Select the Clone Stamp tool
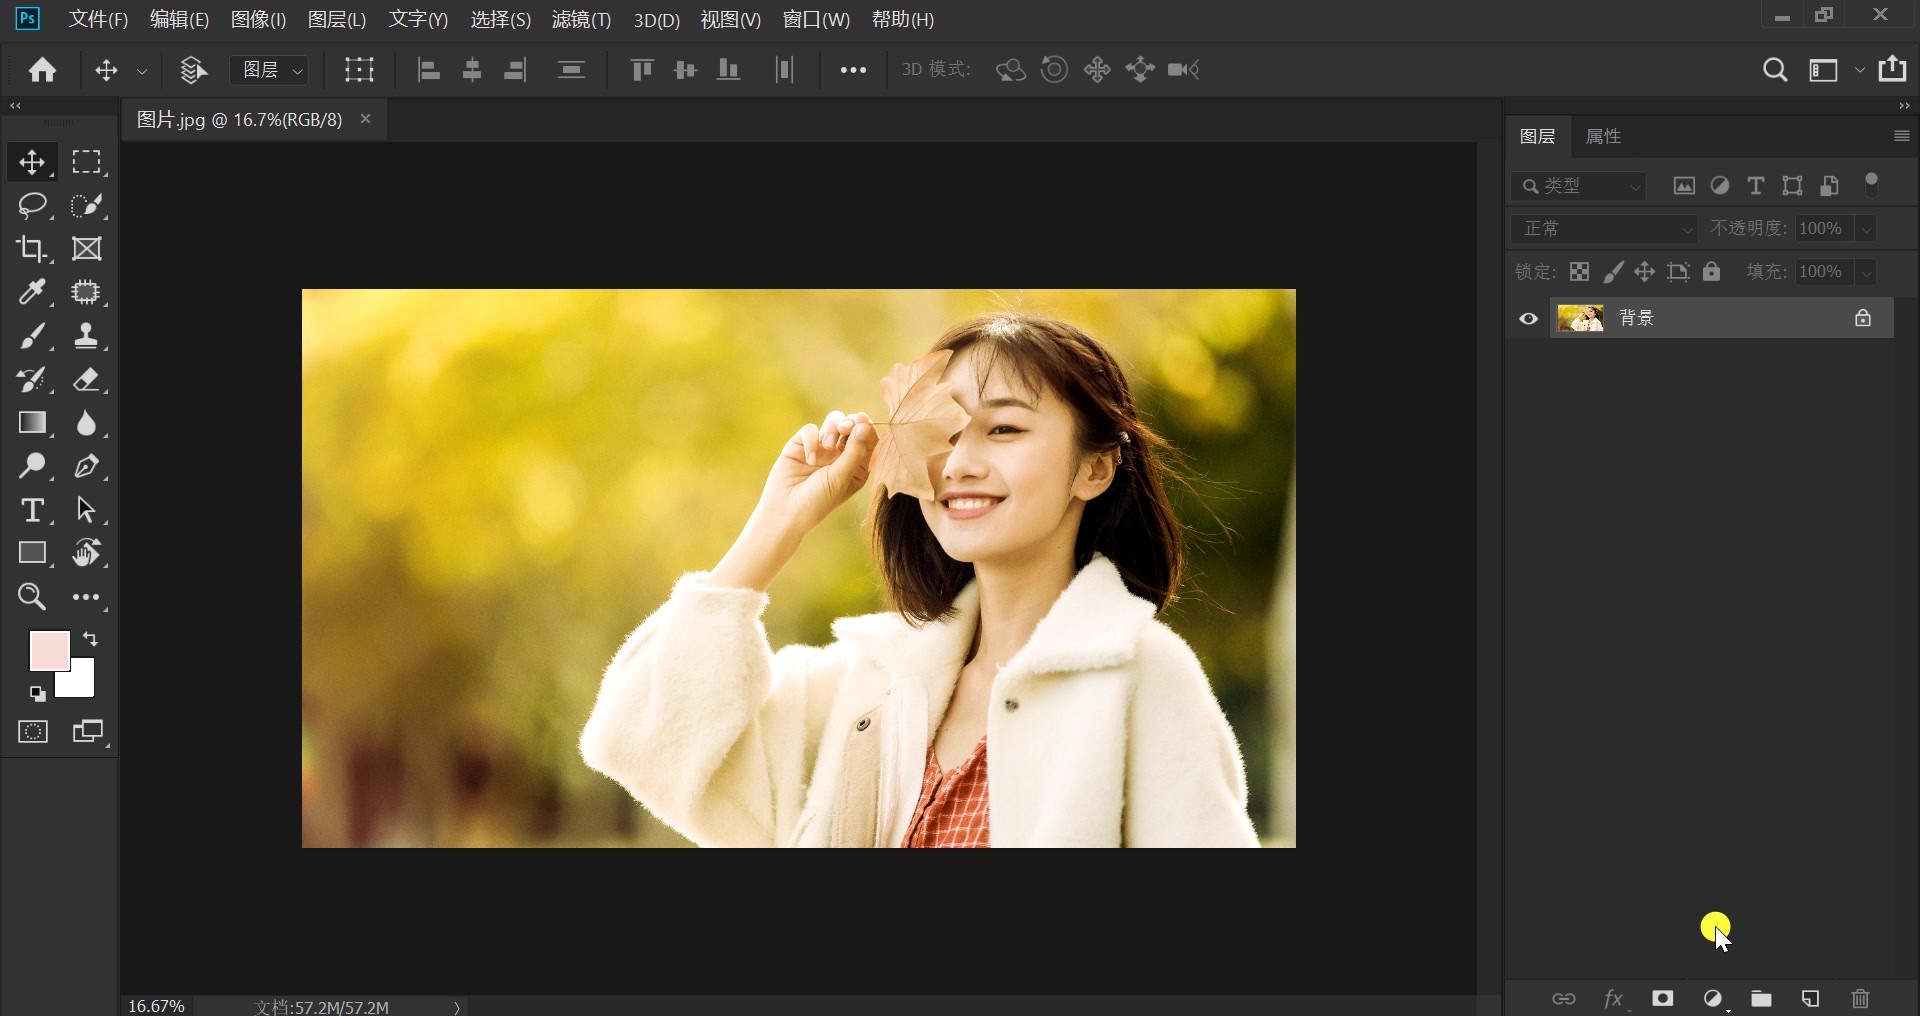Viewport: 1920px width, 1016px height. click(x=87, y=336)
